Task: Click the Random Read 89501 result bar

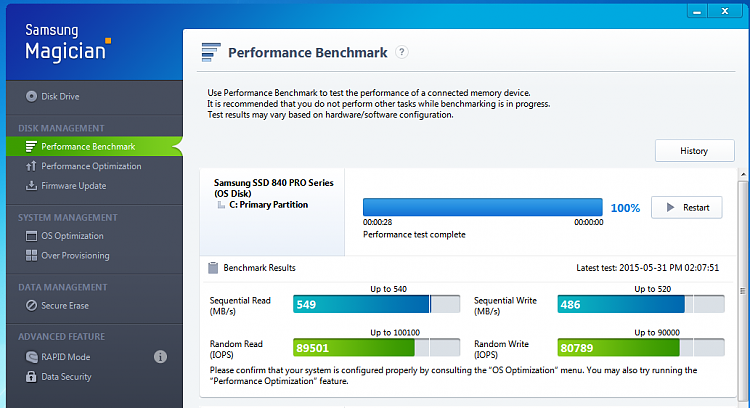Action: pos(376,348)
